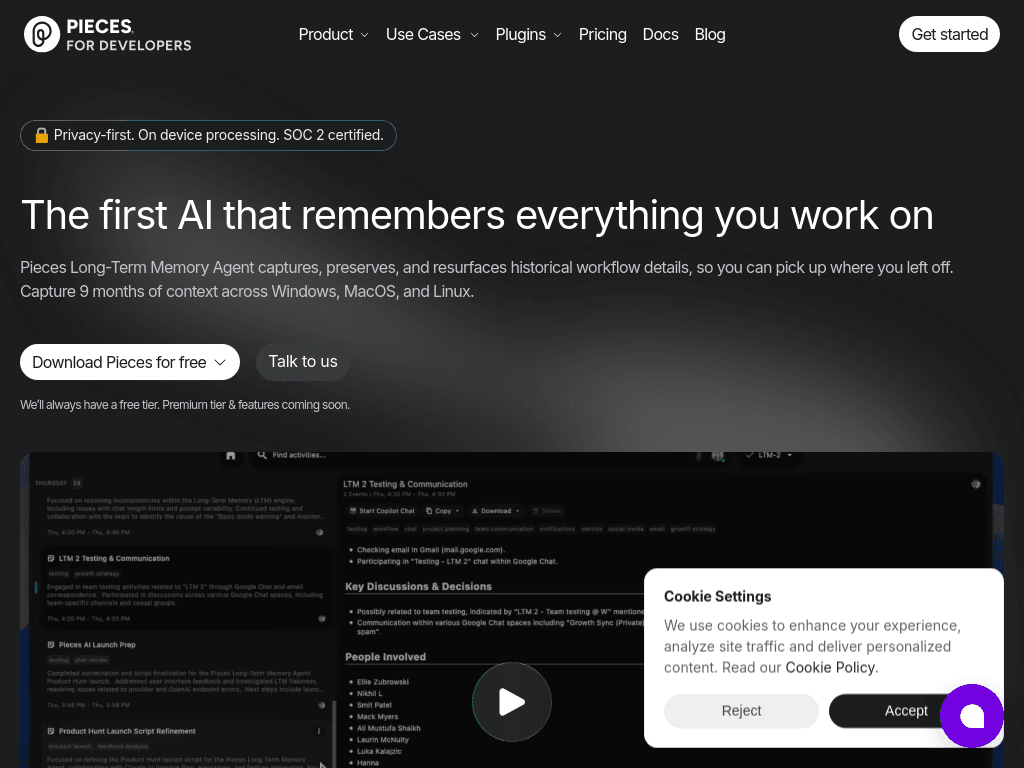Click the home icon in app preview
Image resolution: width=1024 pixels, height=768 pixels.
[231, 455]
